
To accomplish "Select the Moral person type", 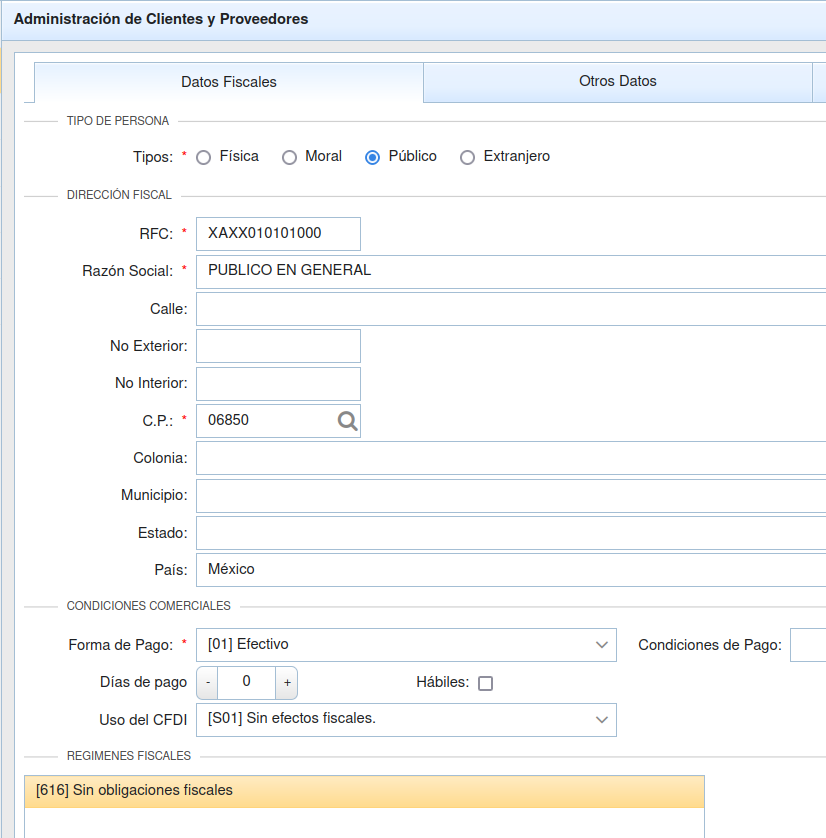I will coord(289,158).
